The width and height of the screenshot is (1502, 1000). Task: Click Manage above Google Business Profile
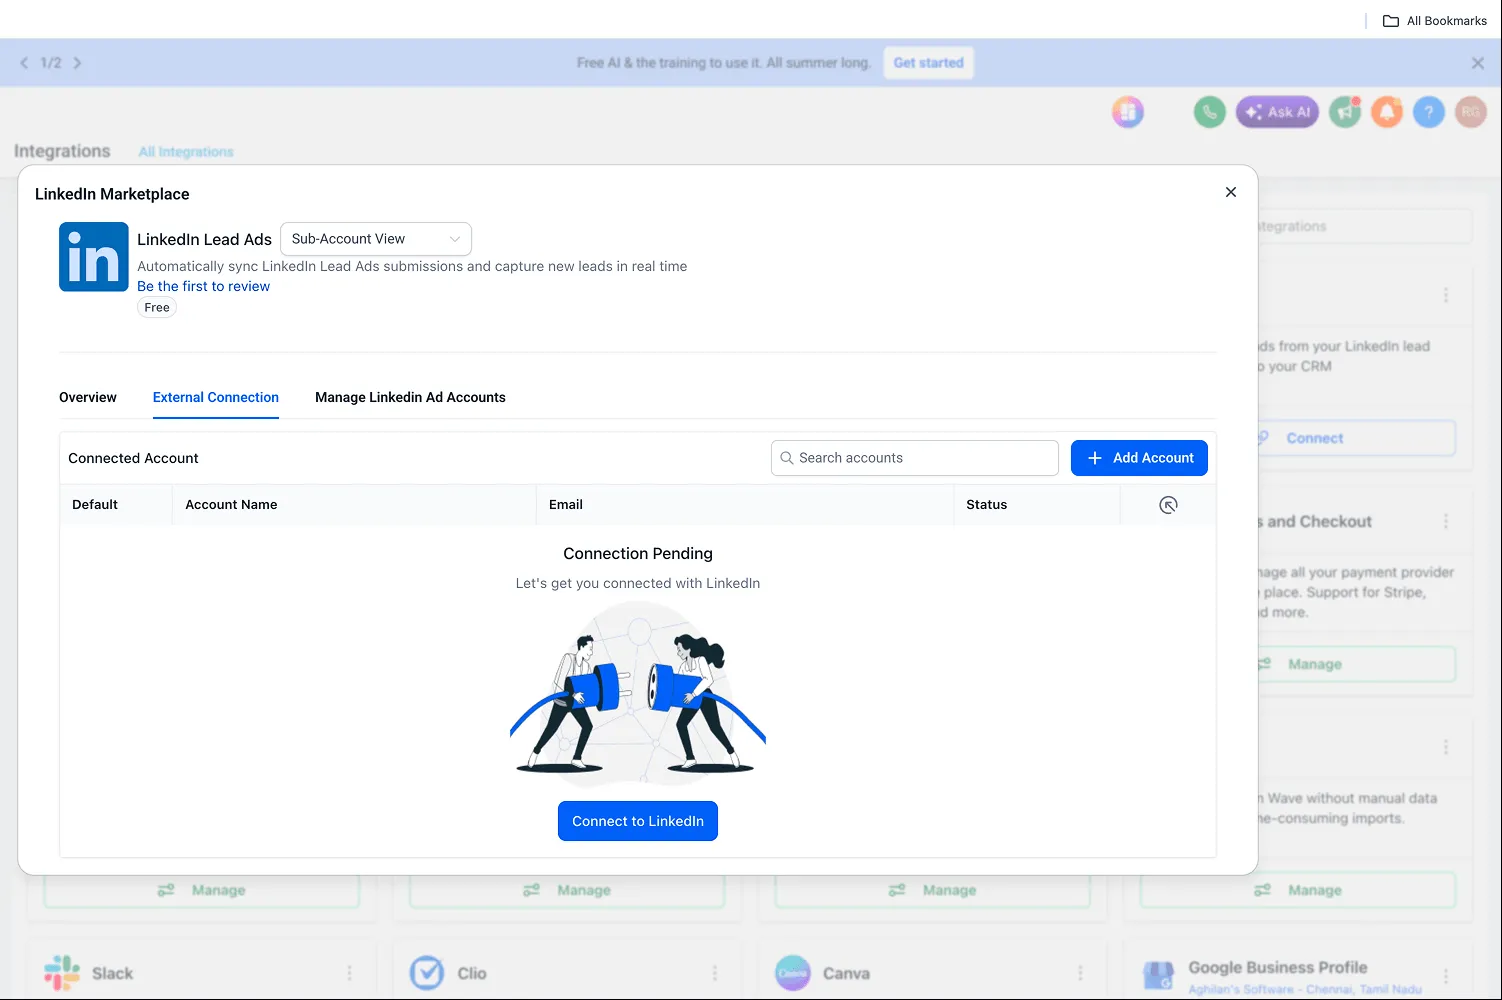[1298, 890]
